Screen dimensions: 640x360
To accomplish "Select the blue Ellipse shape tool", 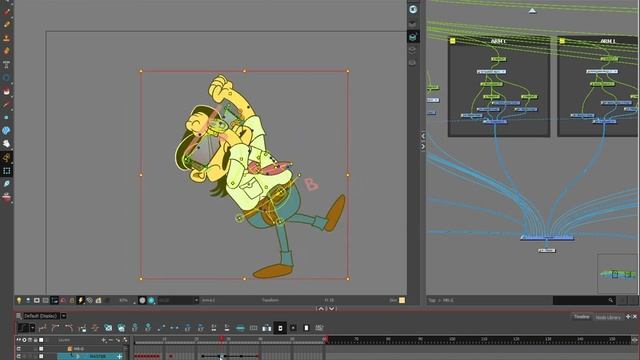I will 7,78.
